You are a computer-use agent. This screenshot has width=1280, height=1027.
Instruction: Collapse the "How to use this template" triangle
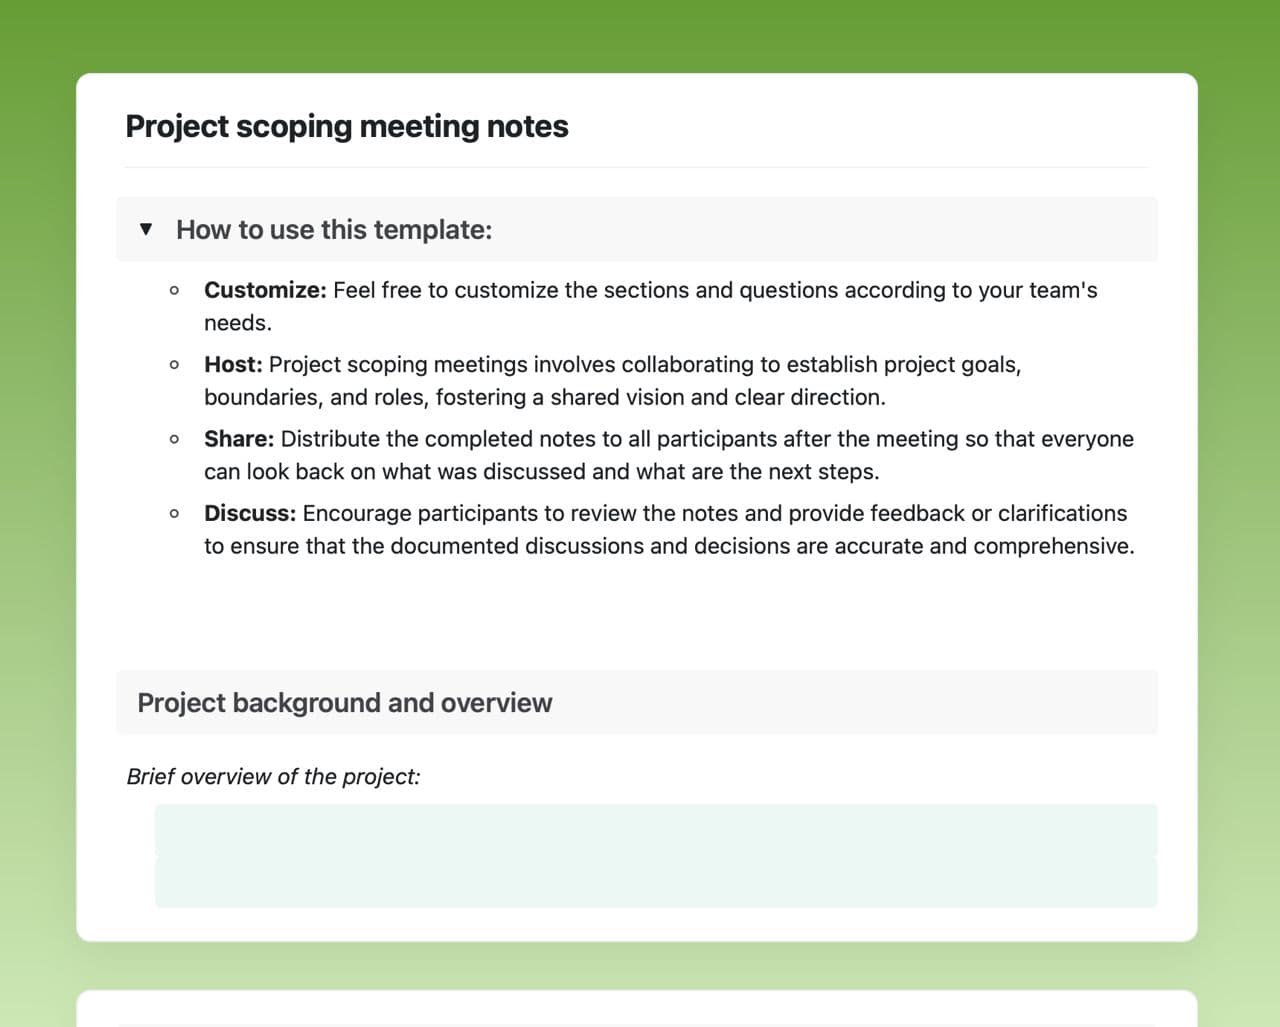[146, 229]
